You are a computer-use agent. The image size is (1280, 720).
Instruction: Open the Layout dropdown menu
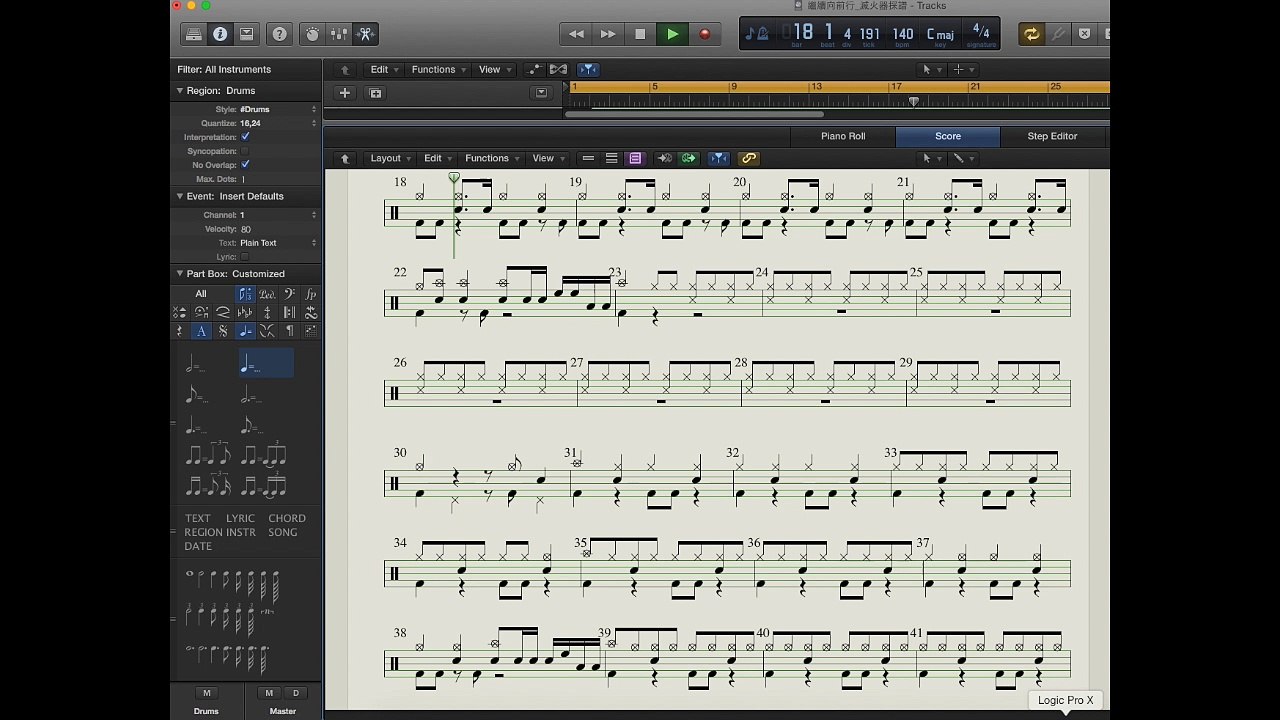(390, 158)
